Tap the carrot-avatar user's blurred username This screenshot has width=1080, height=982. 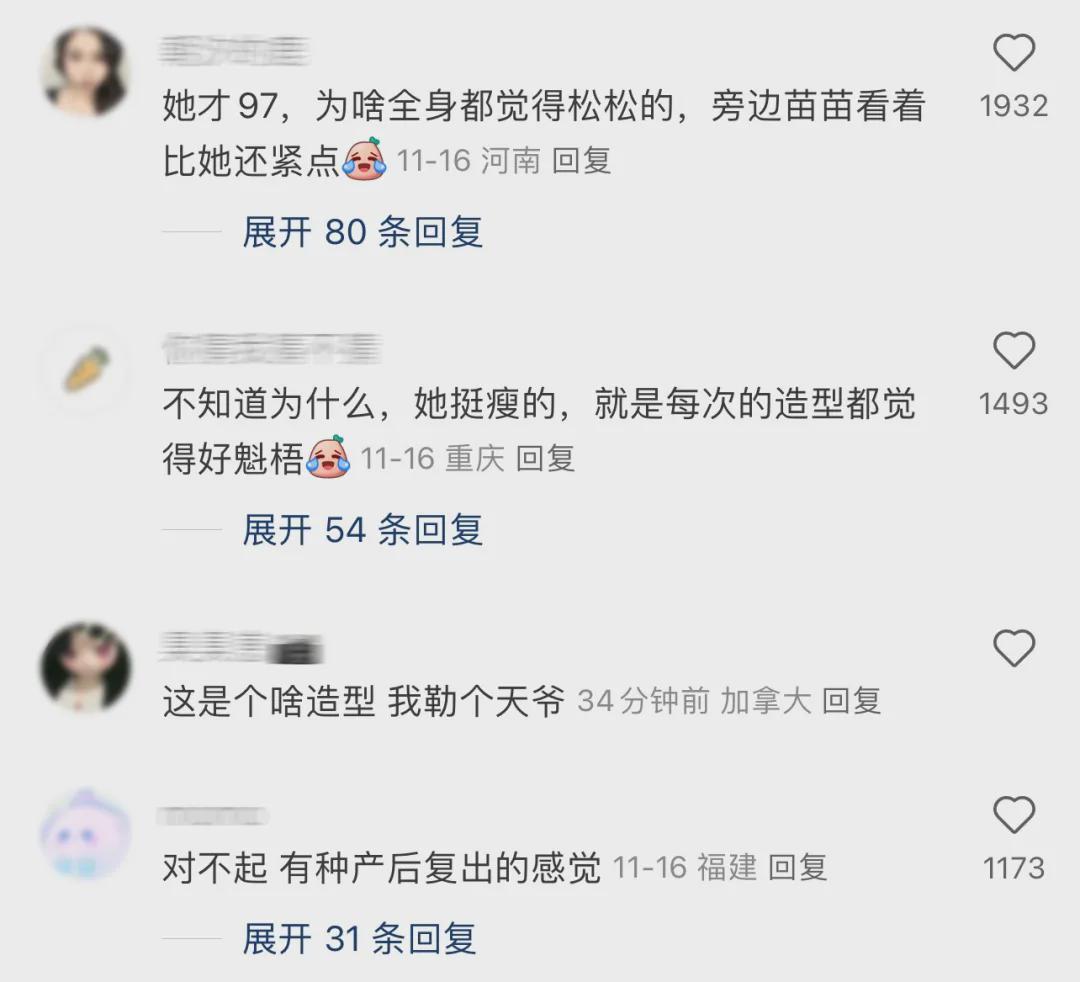272,349
